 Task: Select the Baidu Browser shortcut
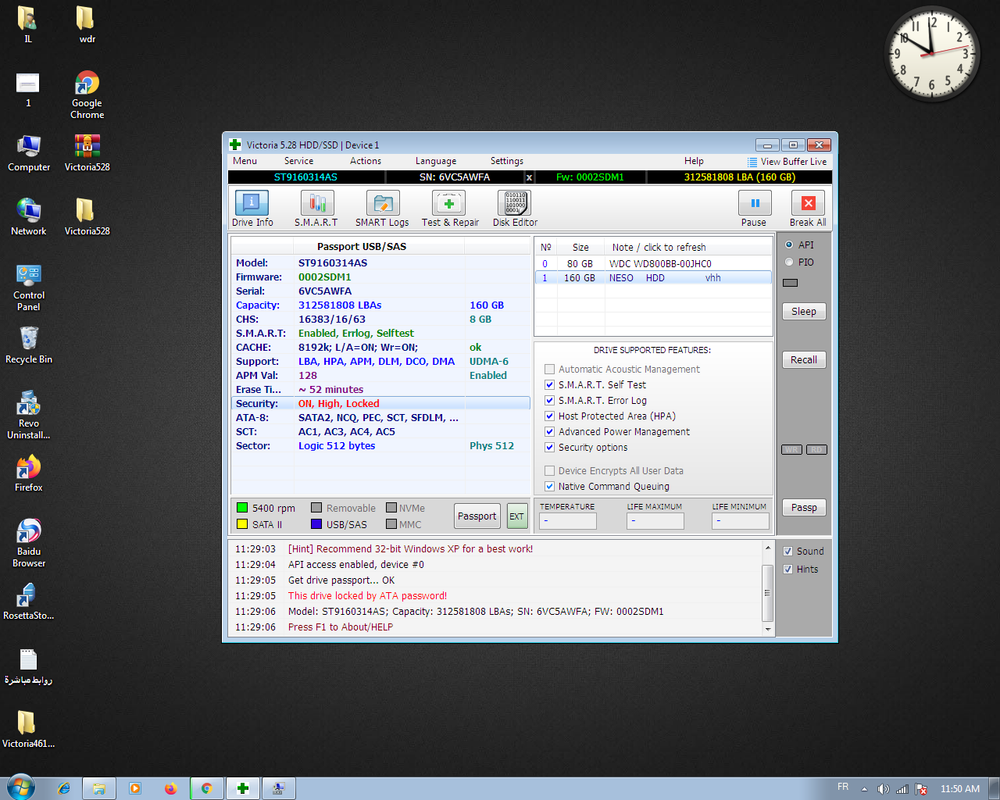pyautogui.click(x=29, y=544)
